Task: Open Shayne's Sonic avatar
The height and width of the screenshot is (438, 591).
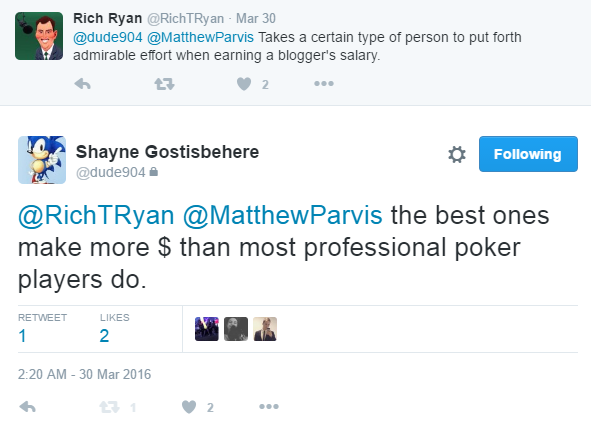Action: (x=42, y=160)
